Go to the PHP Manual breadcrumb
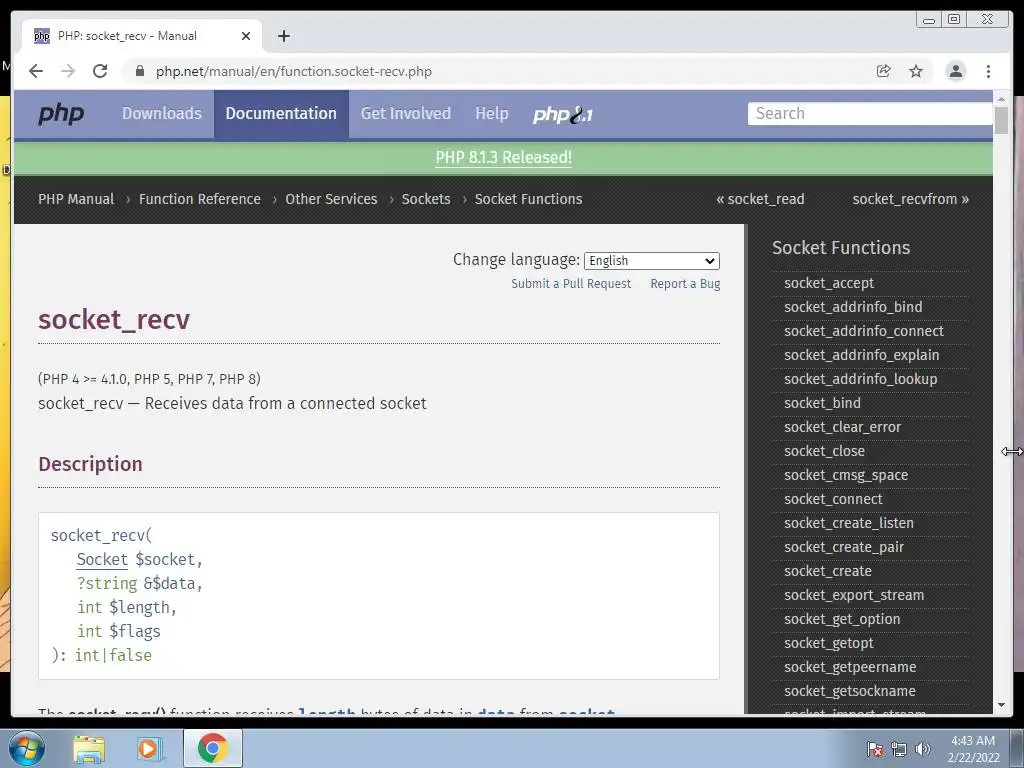The image size is (1024, 768). click(76, 199)
